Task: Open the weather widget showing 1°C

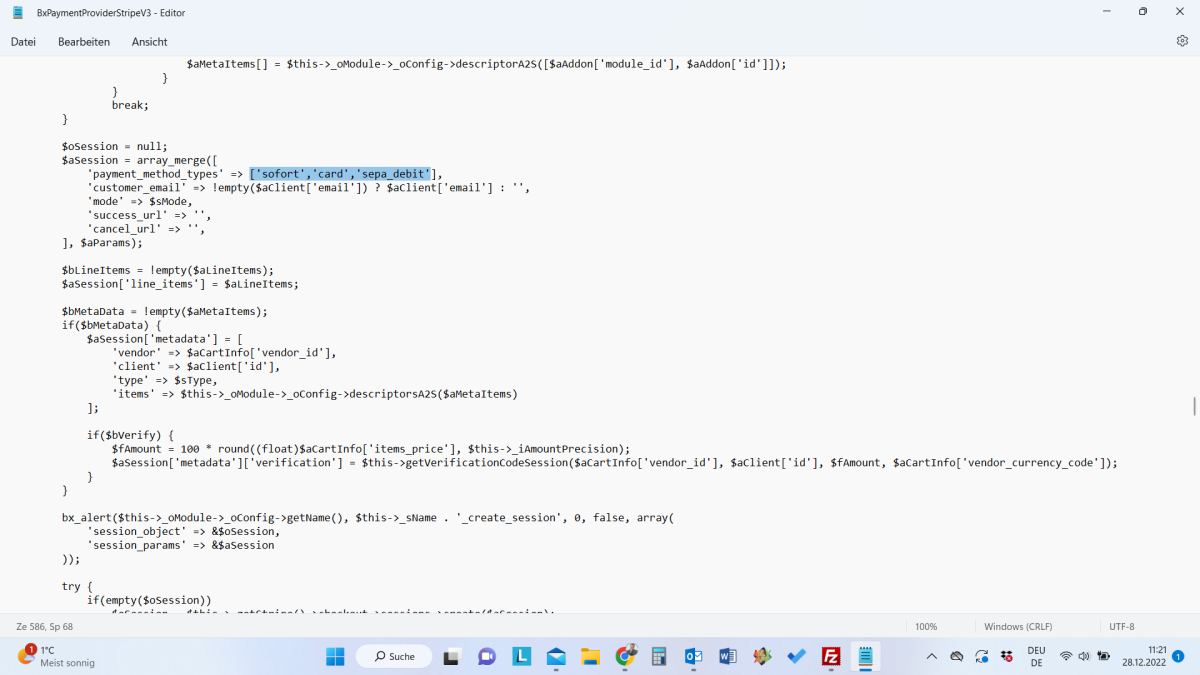Action: [x=55, y=656]
